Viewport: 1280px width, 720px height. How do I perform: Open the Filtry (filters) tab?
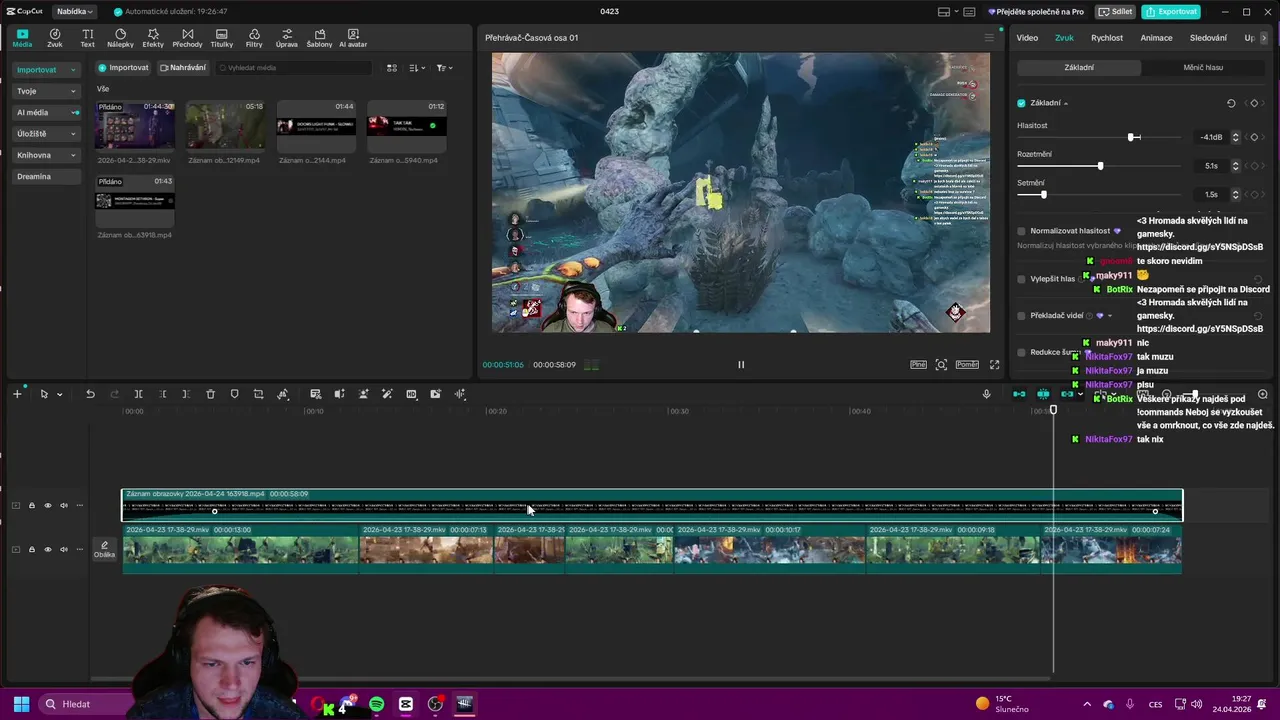[x=254, y=38]
